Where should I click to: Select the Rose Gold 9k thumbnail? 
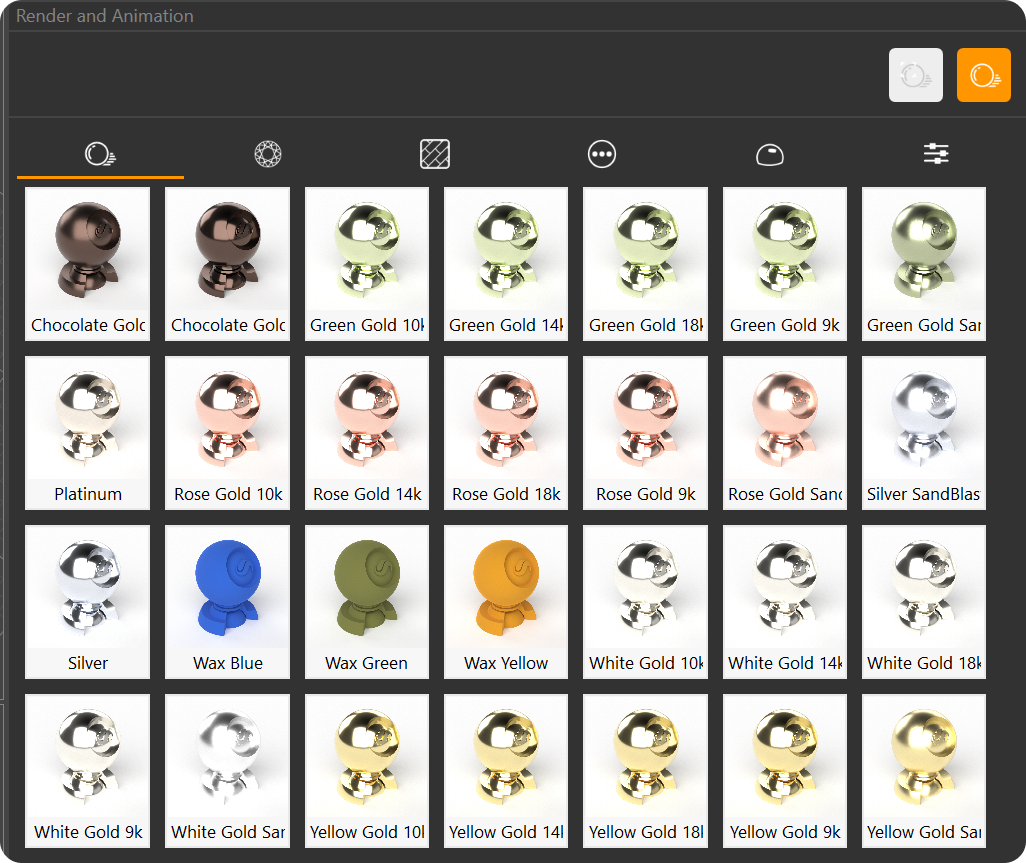point(645,432)
